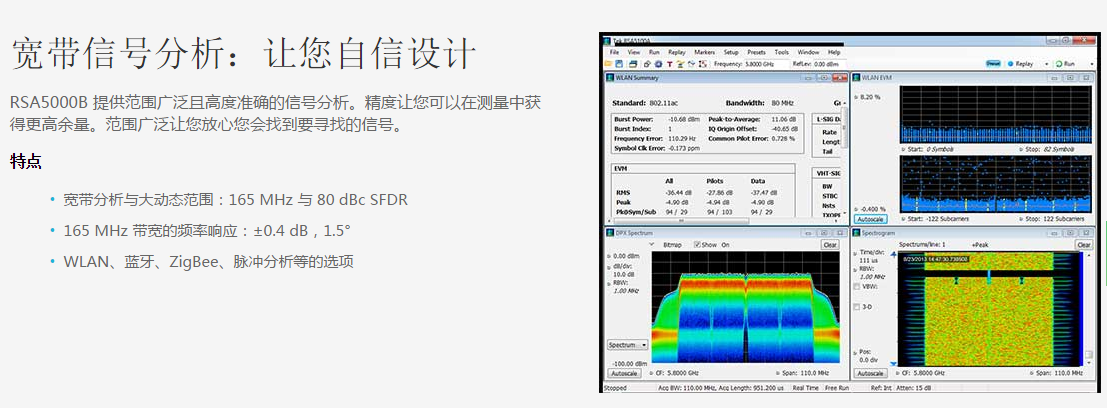Open the Presets menu
Screen dimensions: 1107x408
(x=756, y=52)
